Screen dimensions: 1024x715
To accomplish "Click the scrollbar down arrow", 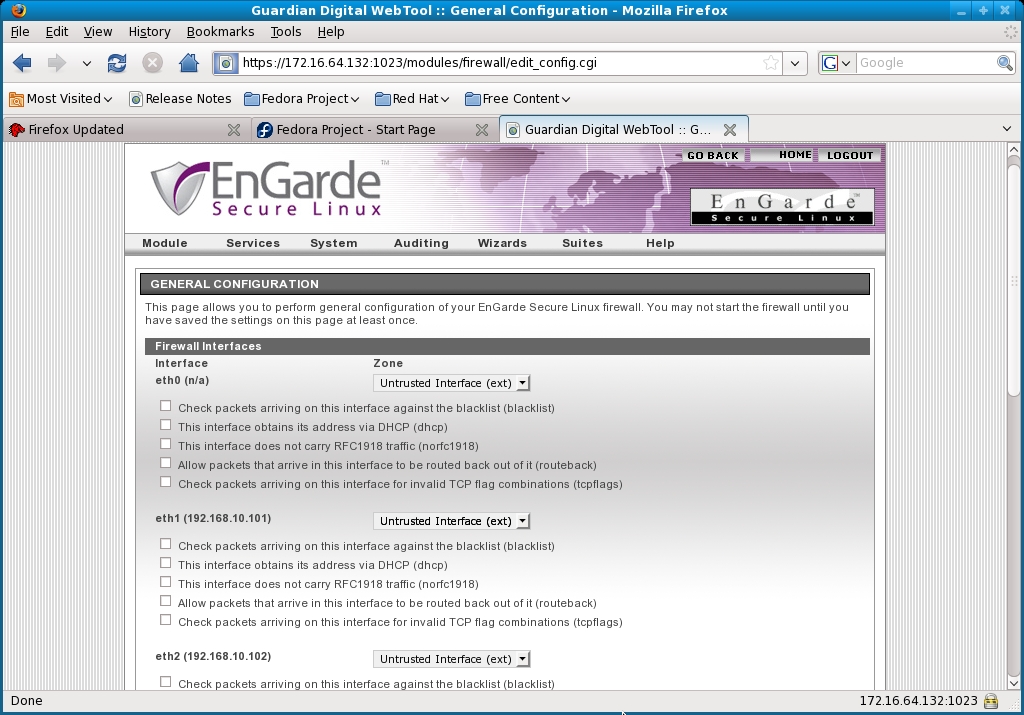I will [1014, 683].
